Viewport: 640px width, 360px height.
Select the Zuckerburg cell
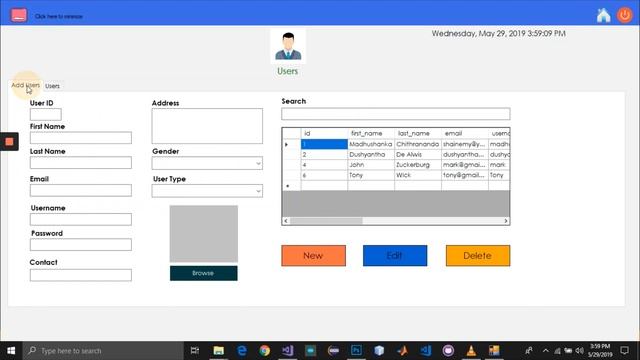point(418,164)
